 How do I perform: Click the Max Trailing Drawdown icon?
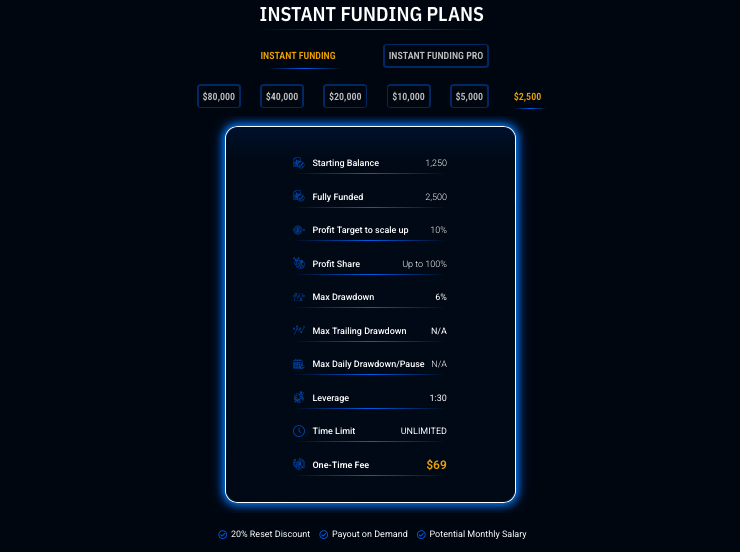(299, 330)
